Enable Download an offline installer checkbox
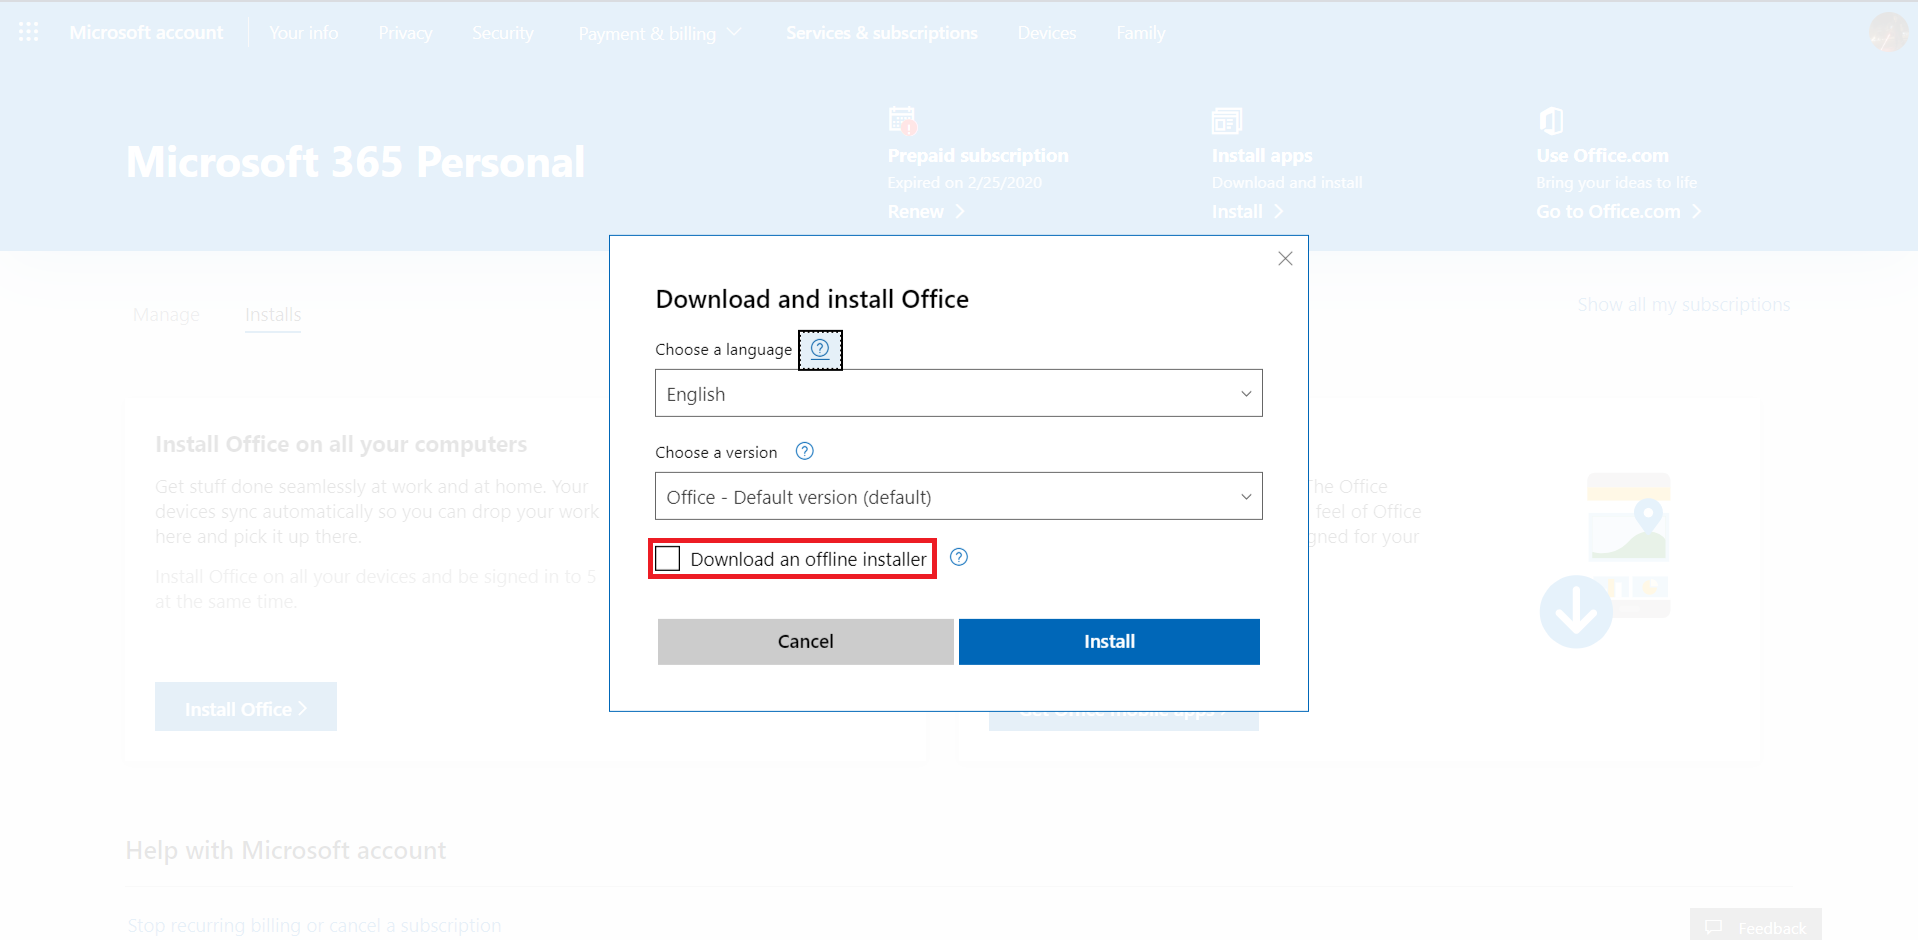The height and width of the screenshot is (940, 1918). [x=668, y=559]
